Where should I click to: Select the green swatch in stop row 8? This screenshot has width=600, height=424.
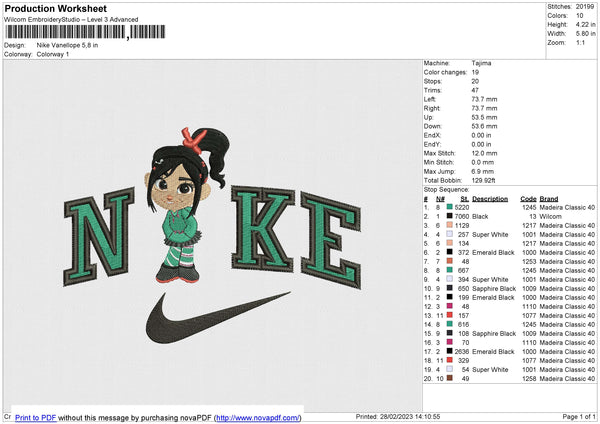[x=450, y=270]
